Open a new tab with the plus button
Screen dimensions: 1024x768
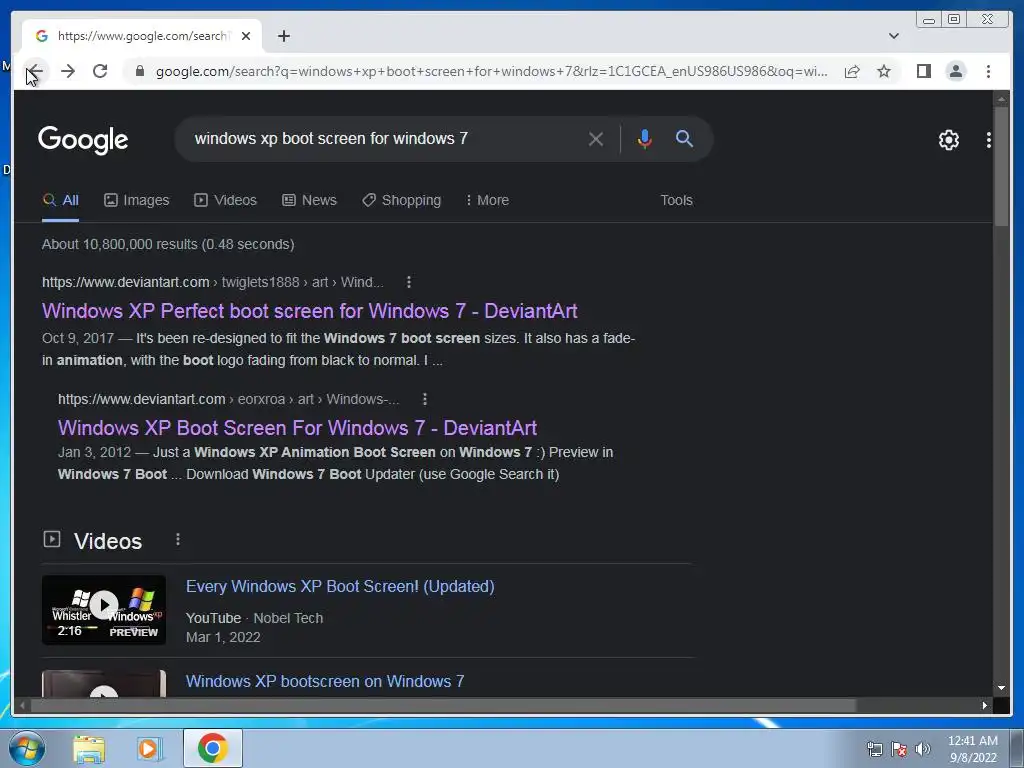(283, 36)
